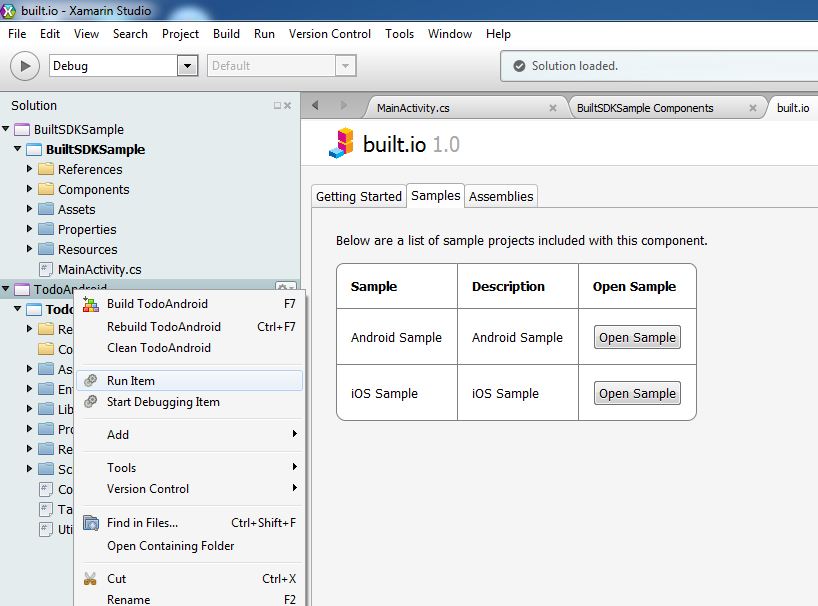Click Open Sample for the iOS Sample
The width and height of the screenshot is (818, 606).
[x=637, y=392]
